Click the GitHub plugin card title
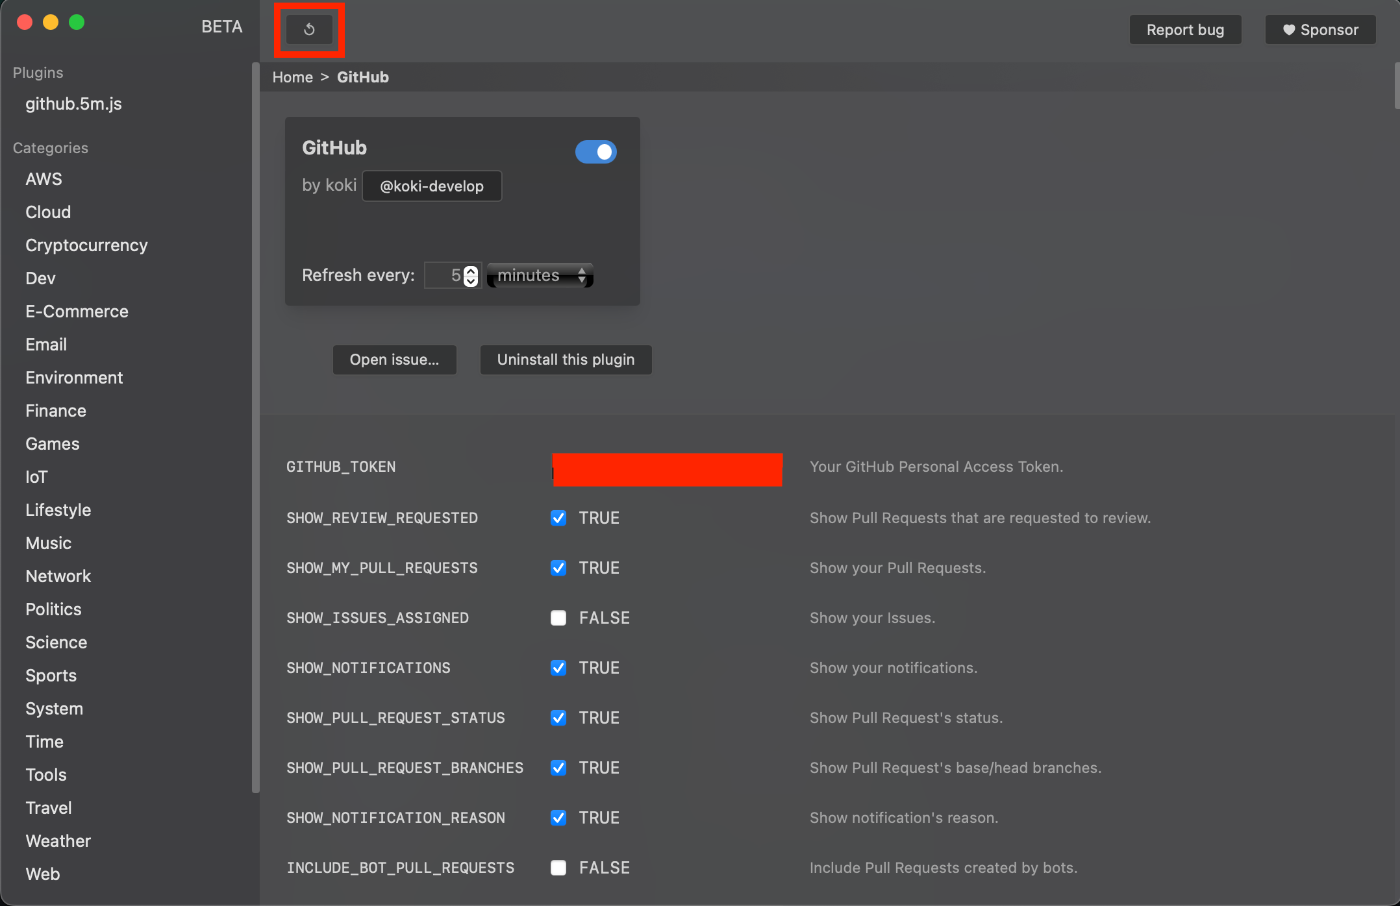Viewport: 1400px width, 906px height. click(x=334, y=148)
